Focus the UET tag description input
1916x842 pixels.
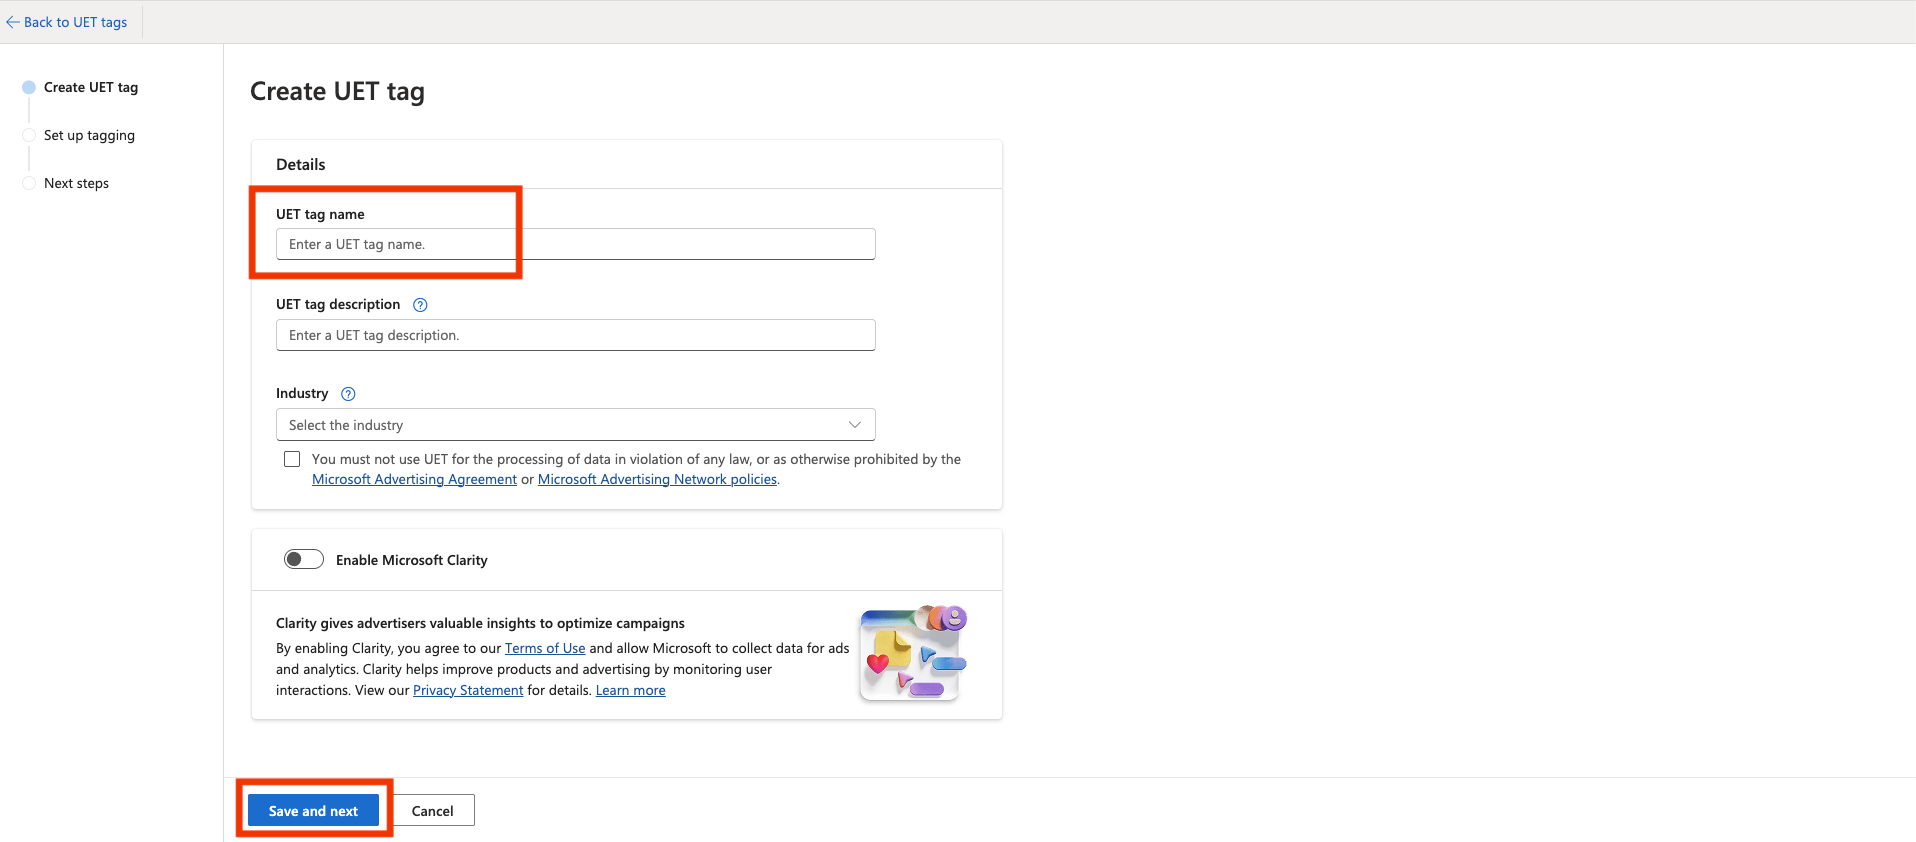tap(575, 336)
